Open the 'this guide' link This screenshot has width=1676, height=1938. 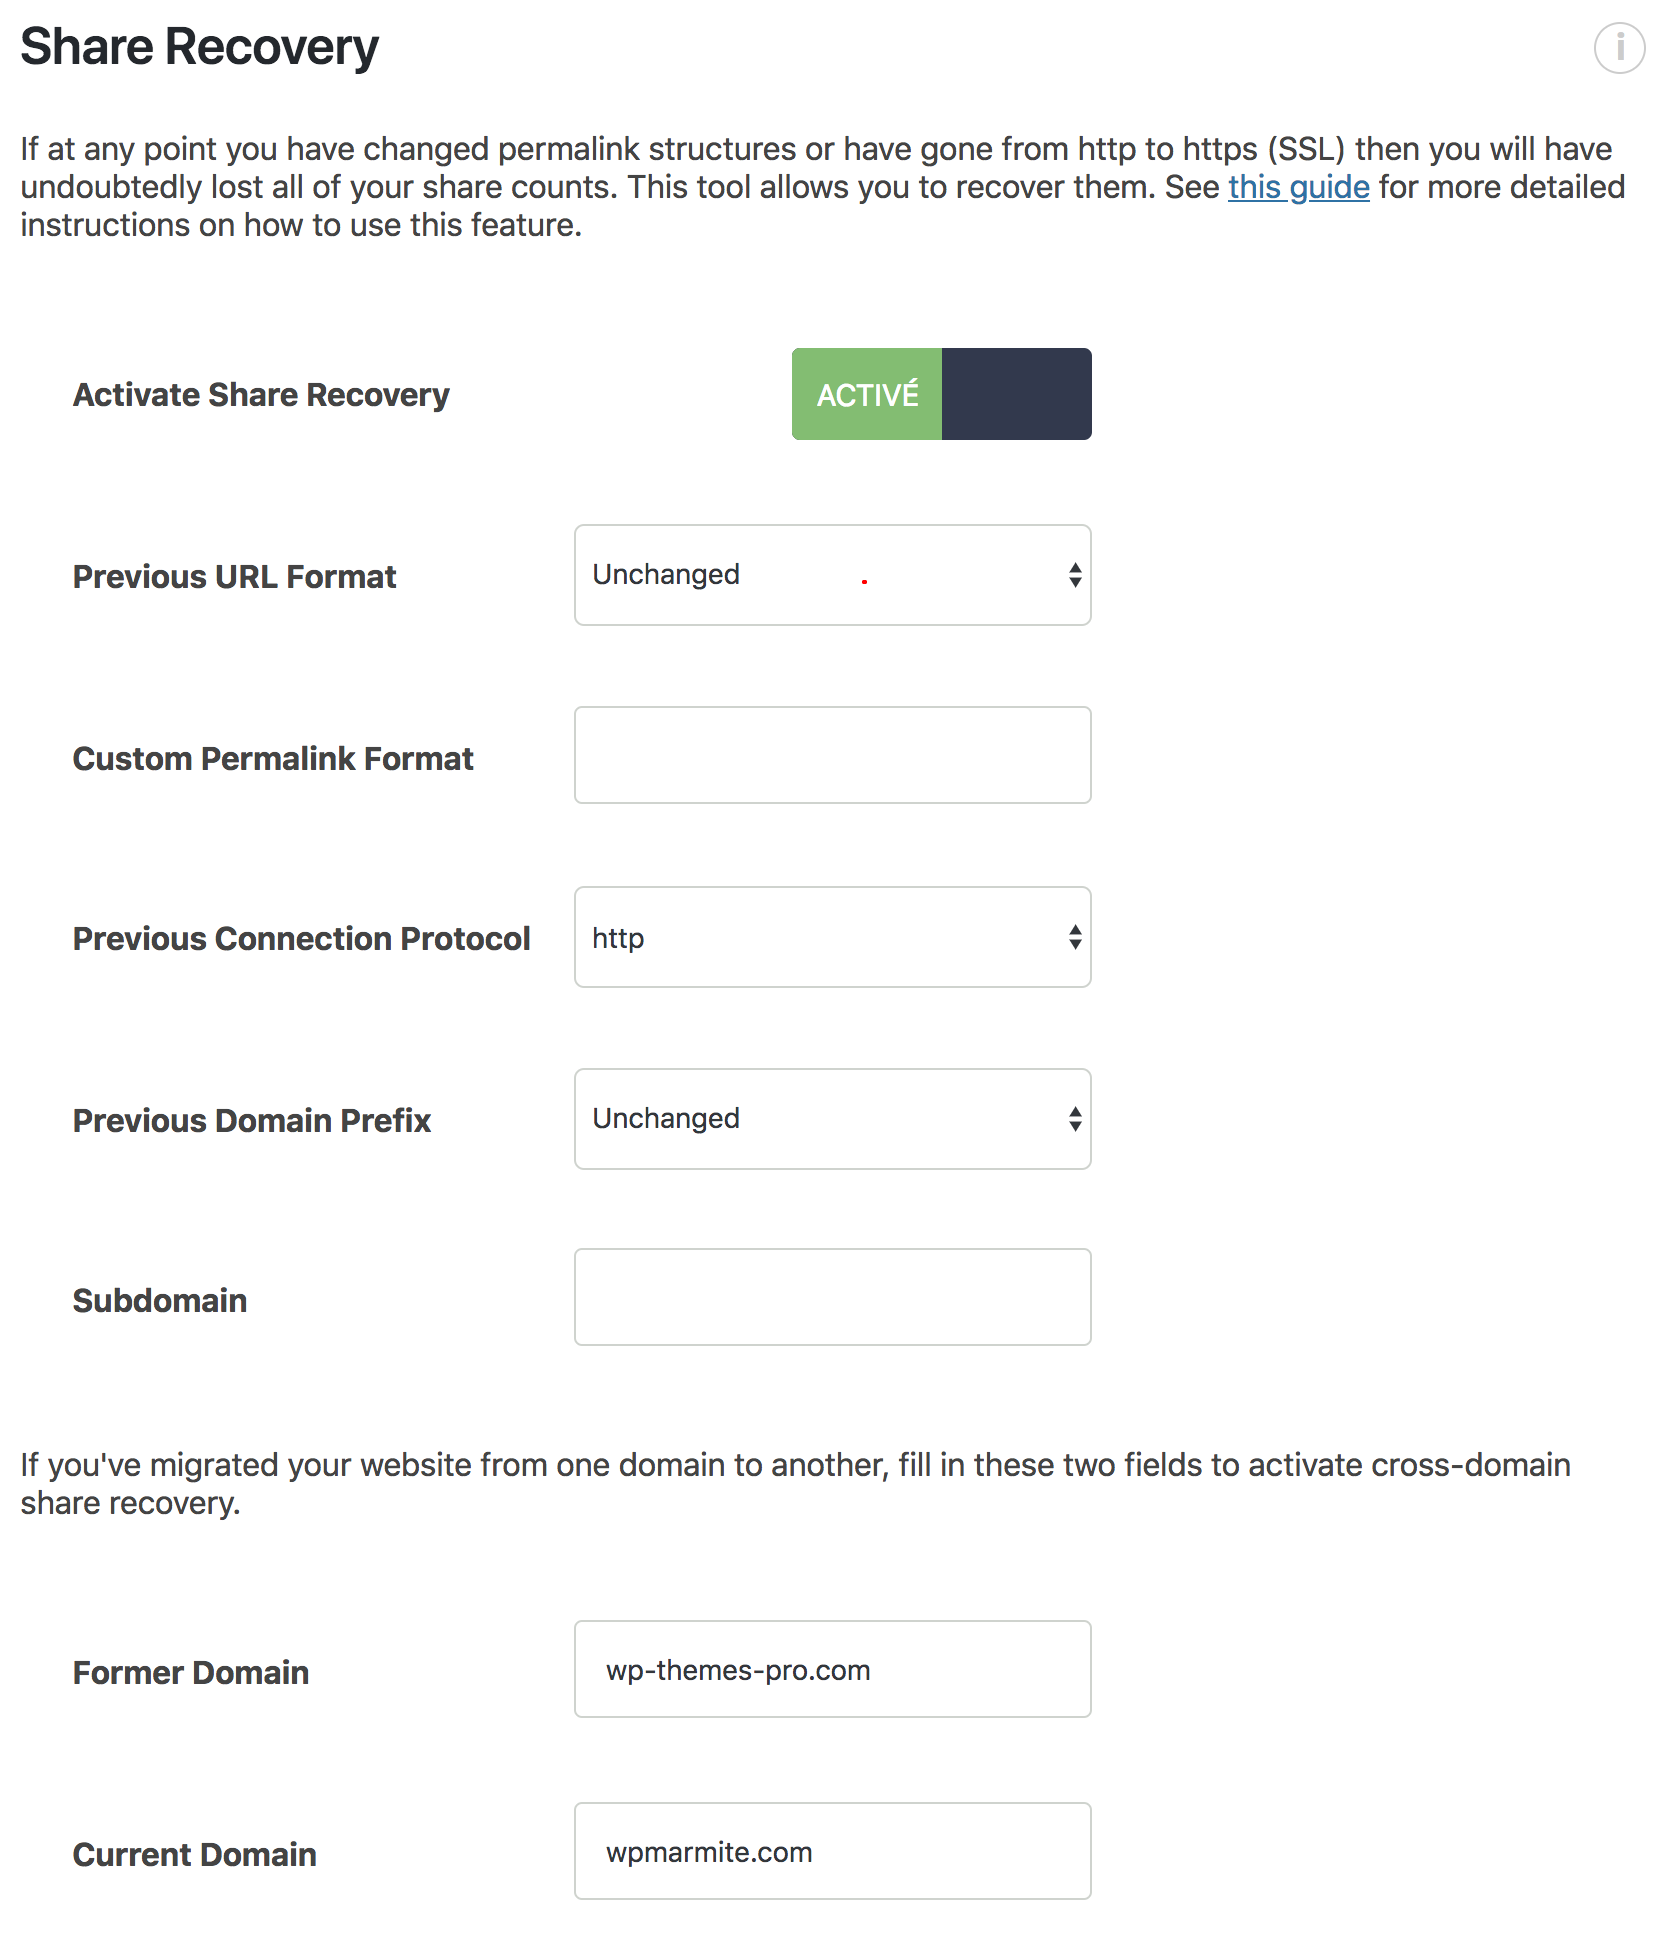point(1298,187)
